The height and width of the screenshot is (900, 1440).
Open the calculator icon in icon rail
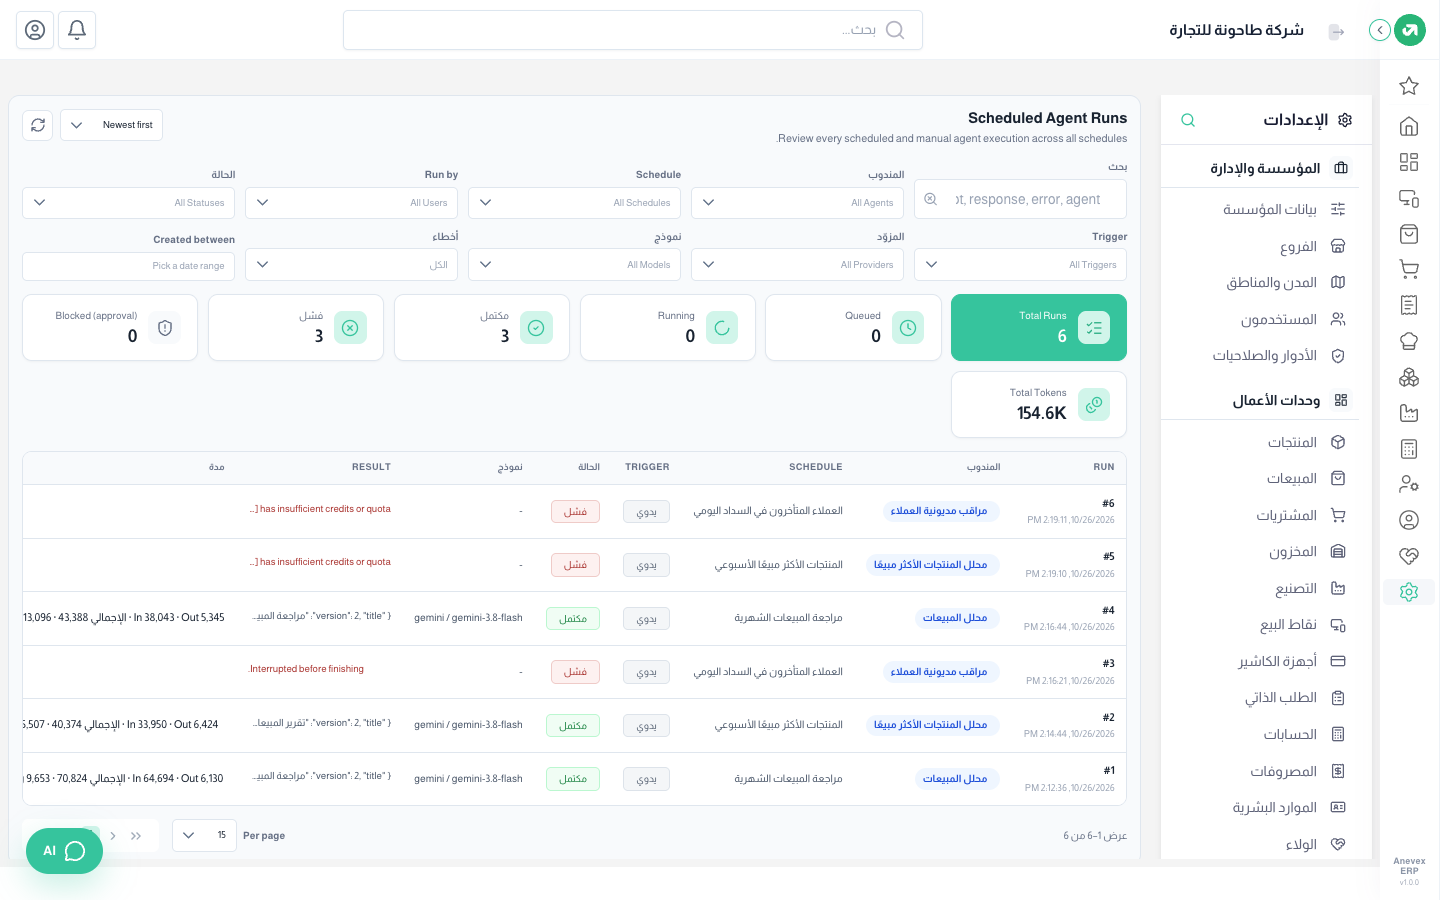point(1409,449)
